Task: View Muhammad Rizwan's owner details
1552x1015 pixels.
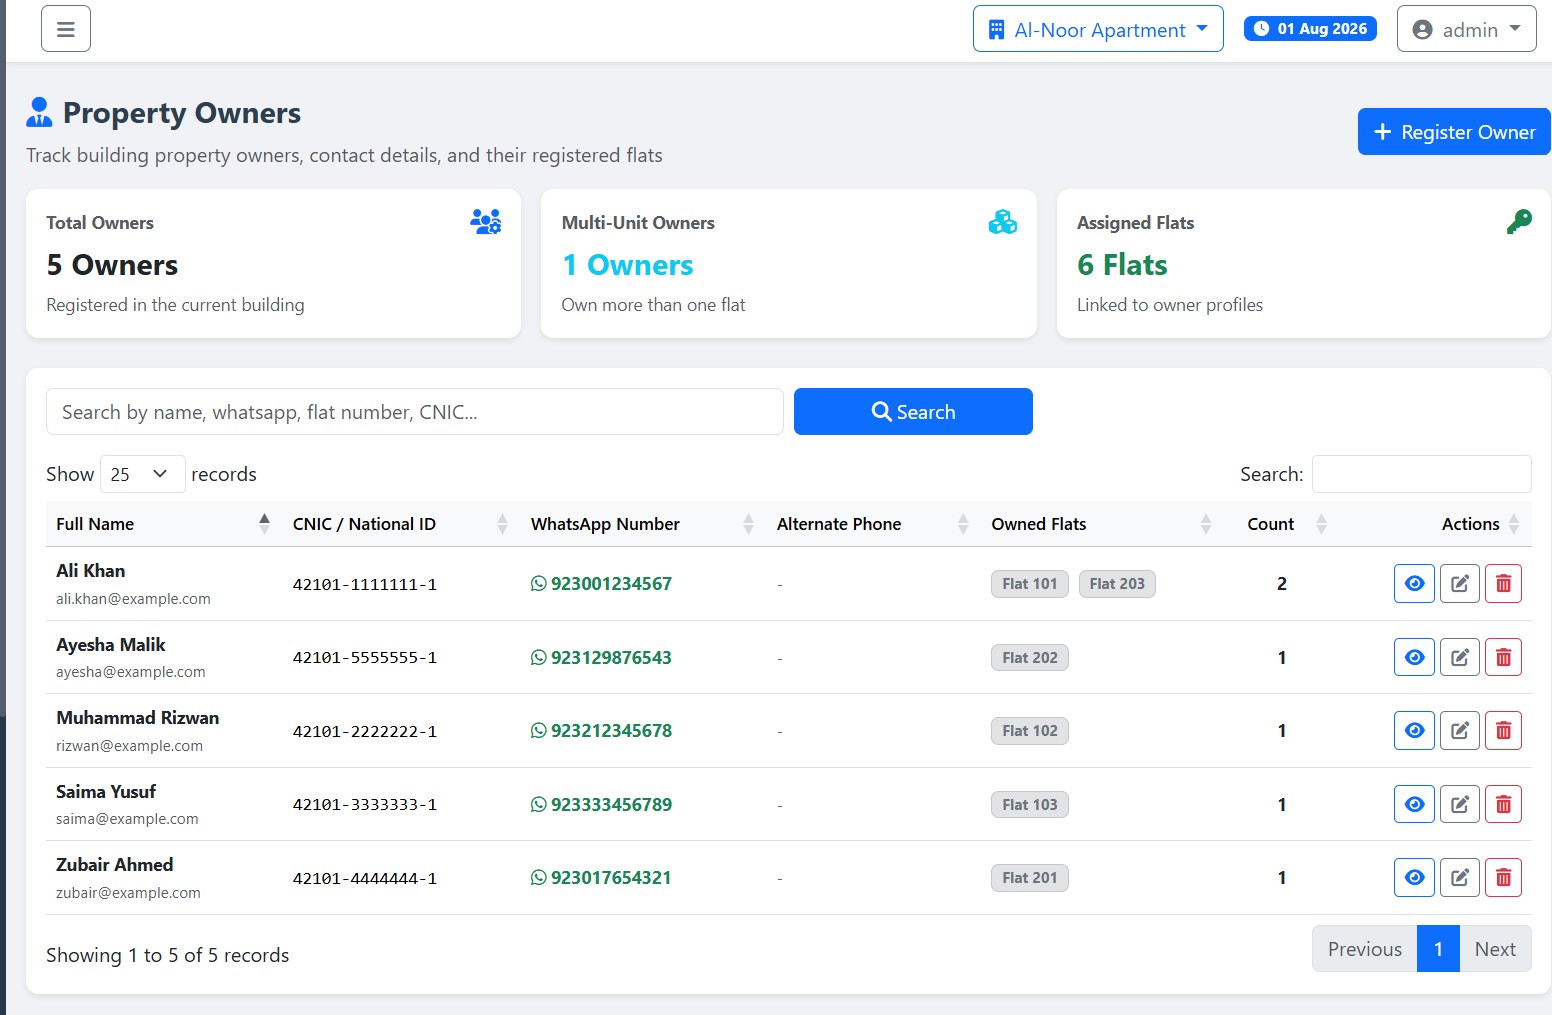Action: [x=1414, y=731]
